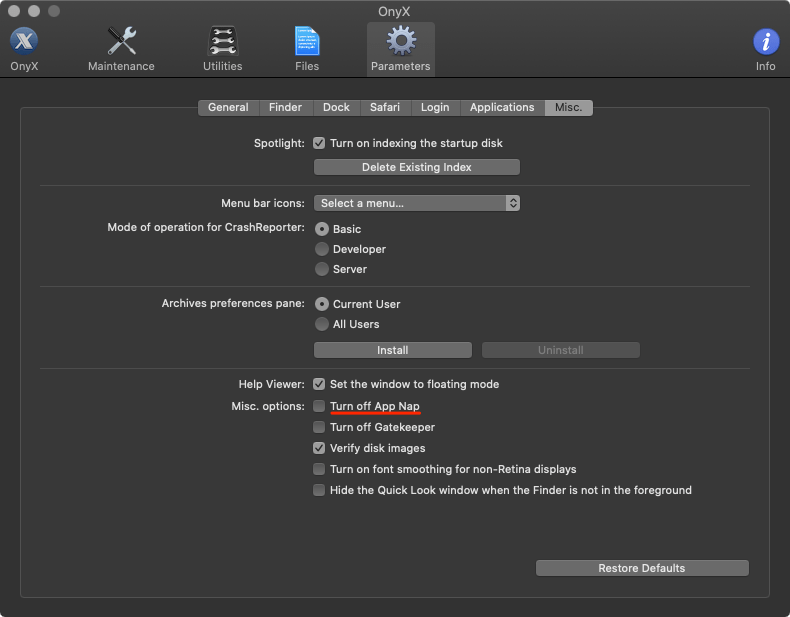Switch to the Dock tab
The width and height of the screenshot is (790, 617).
[x=336, y=107]
